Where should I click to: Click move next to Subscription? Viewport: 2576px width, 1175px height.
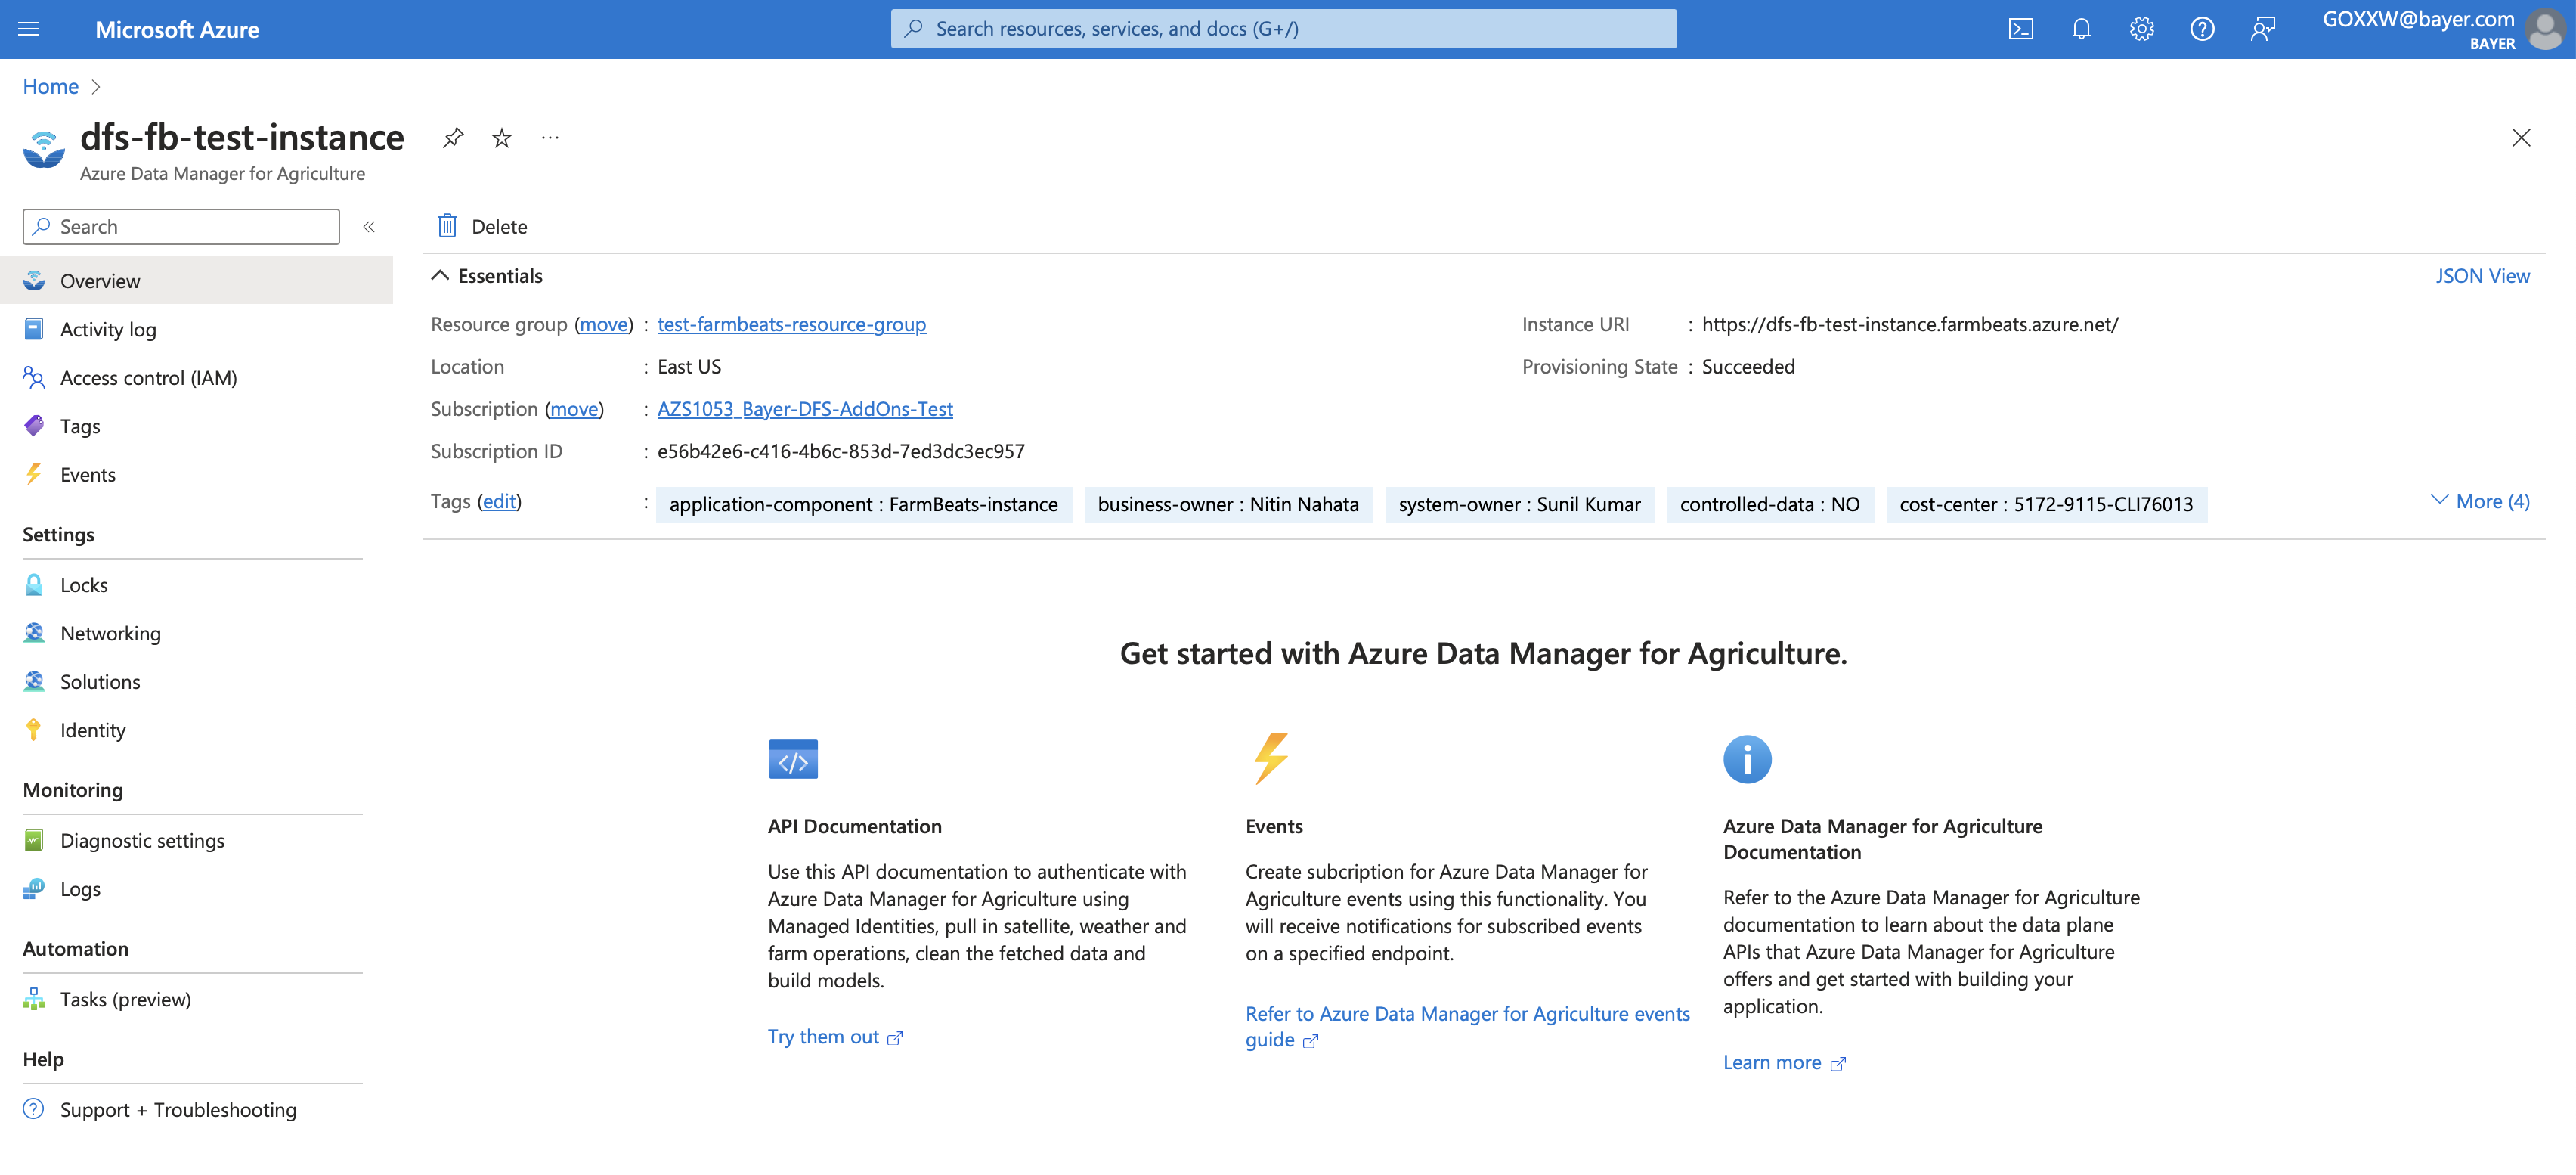pos(574,408)
